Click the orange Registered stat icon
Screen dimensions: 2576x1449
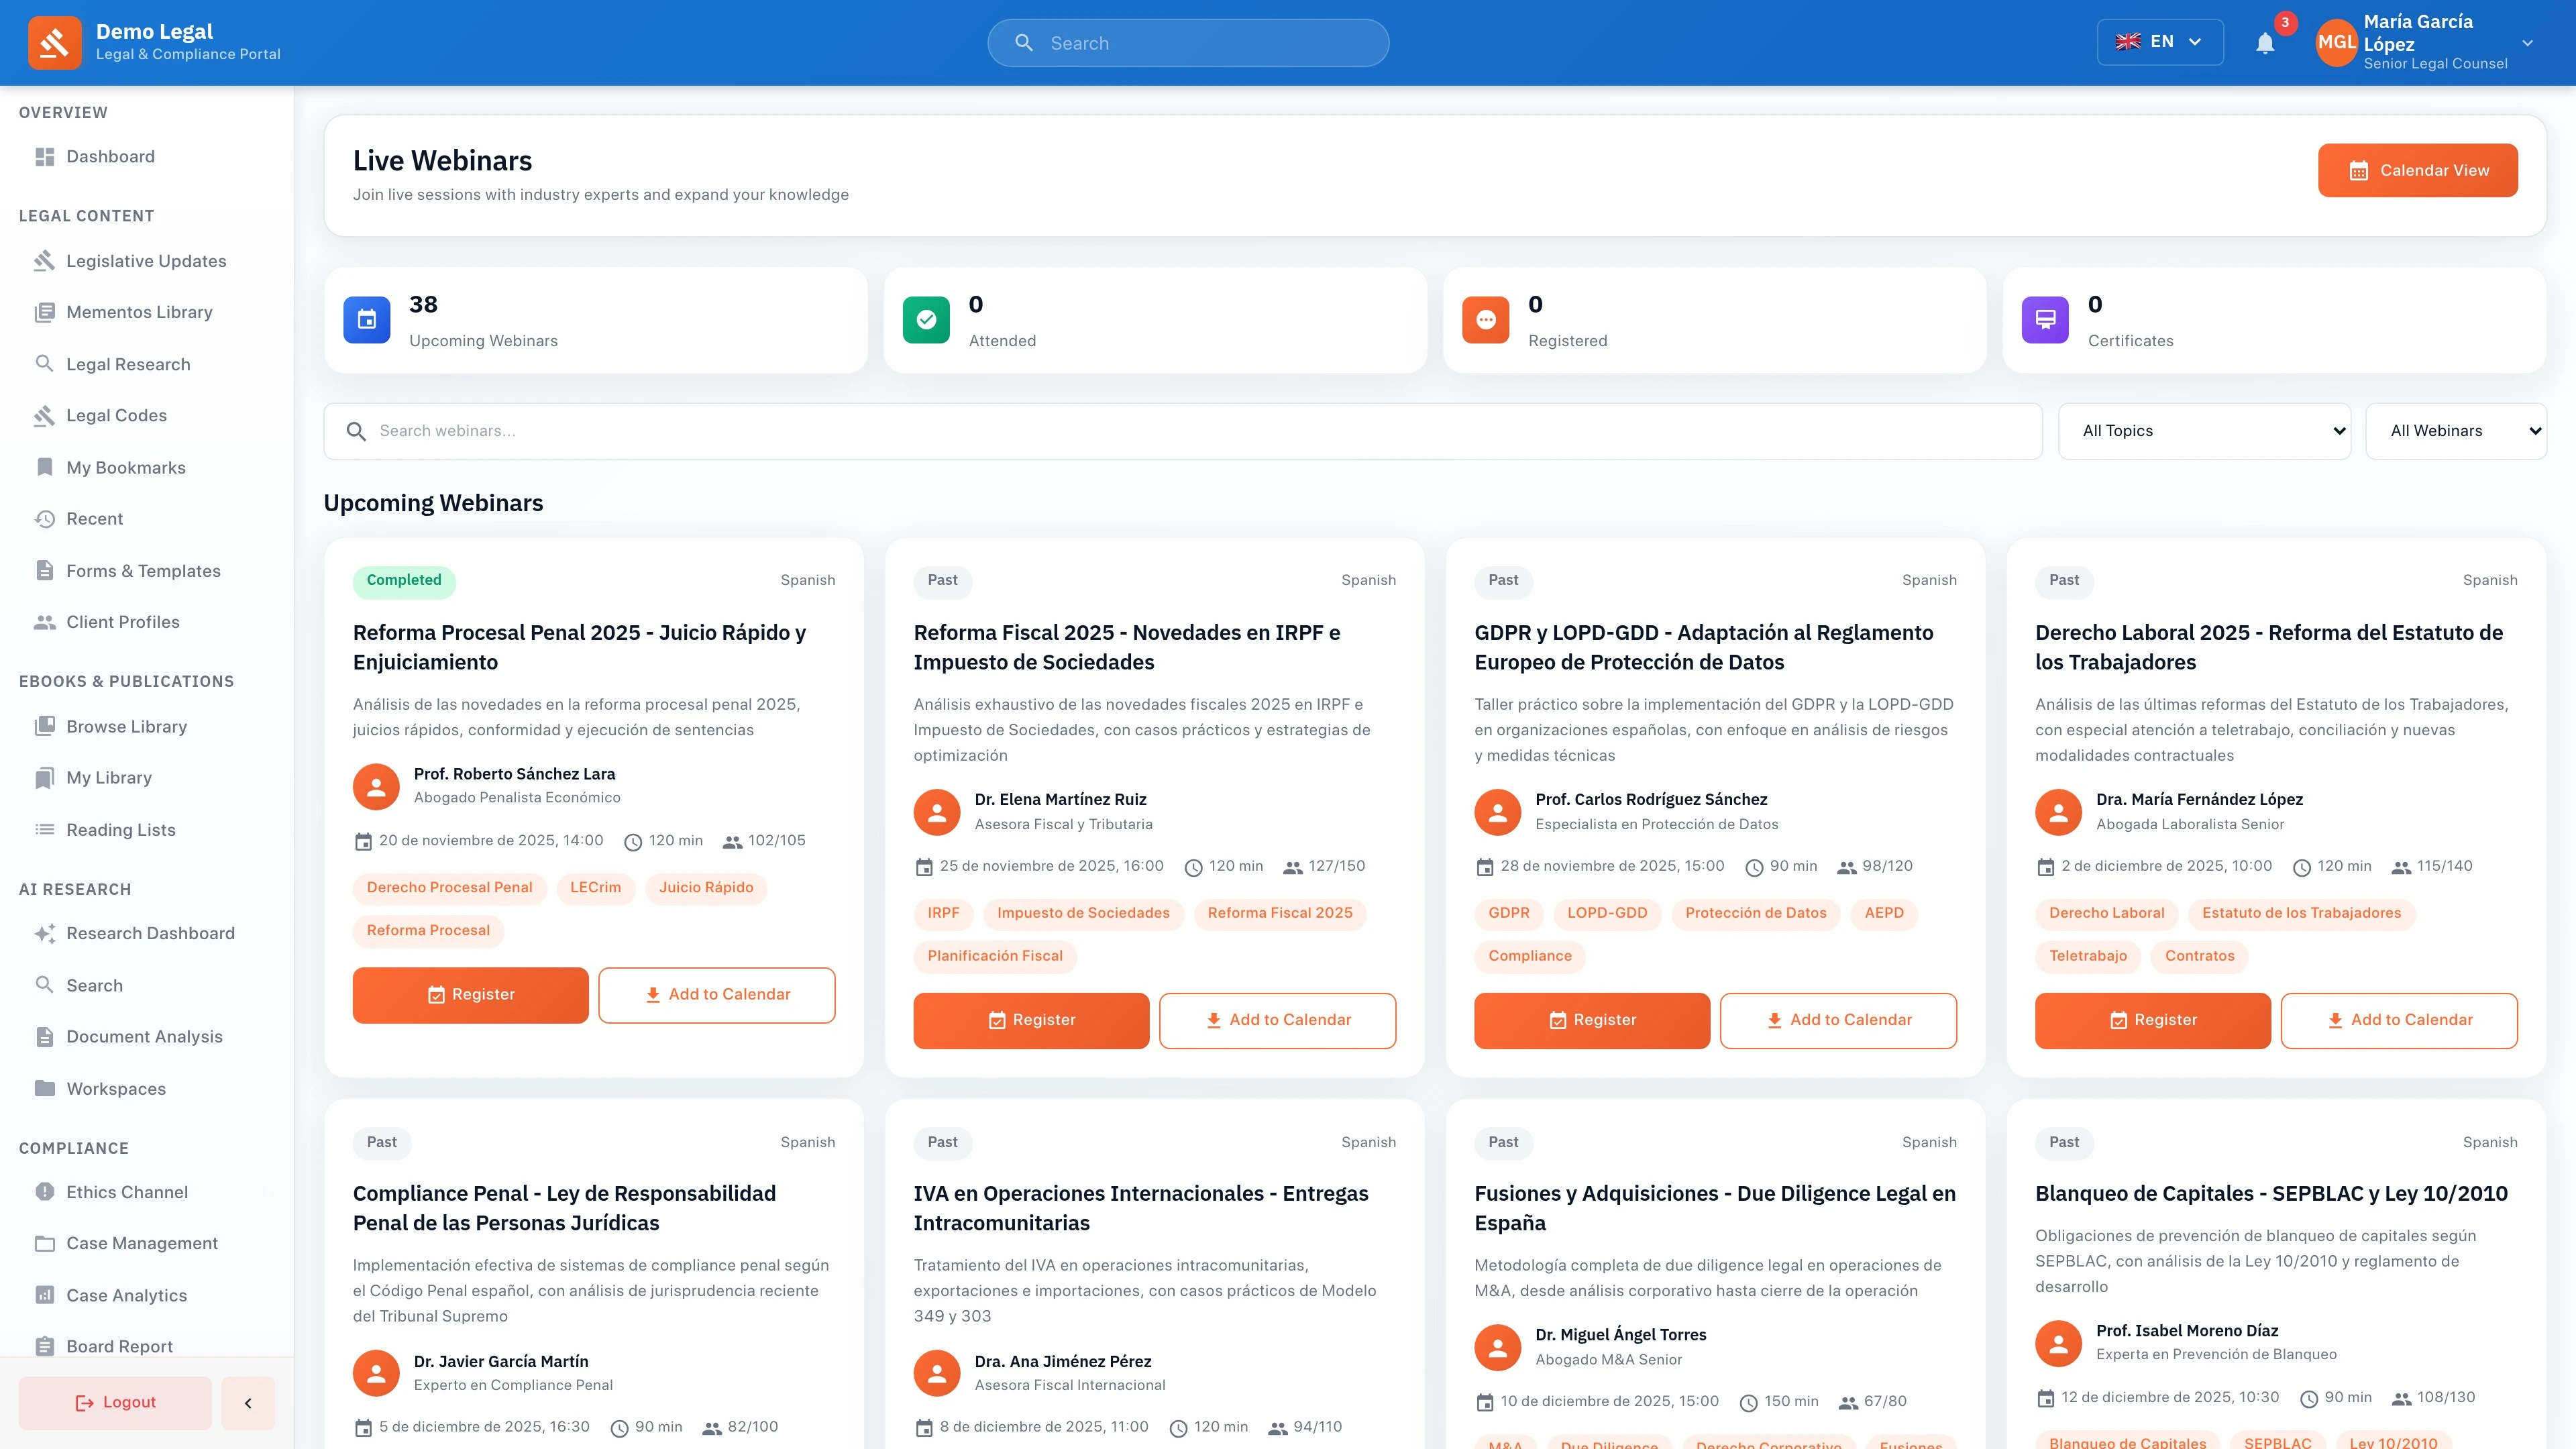click(x=1485, y=320)
